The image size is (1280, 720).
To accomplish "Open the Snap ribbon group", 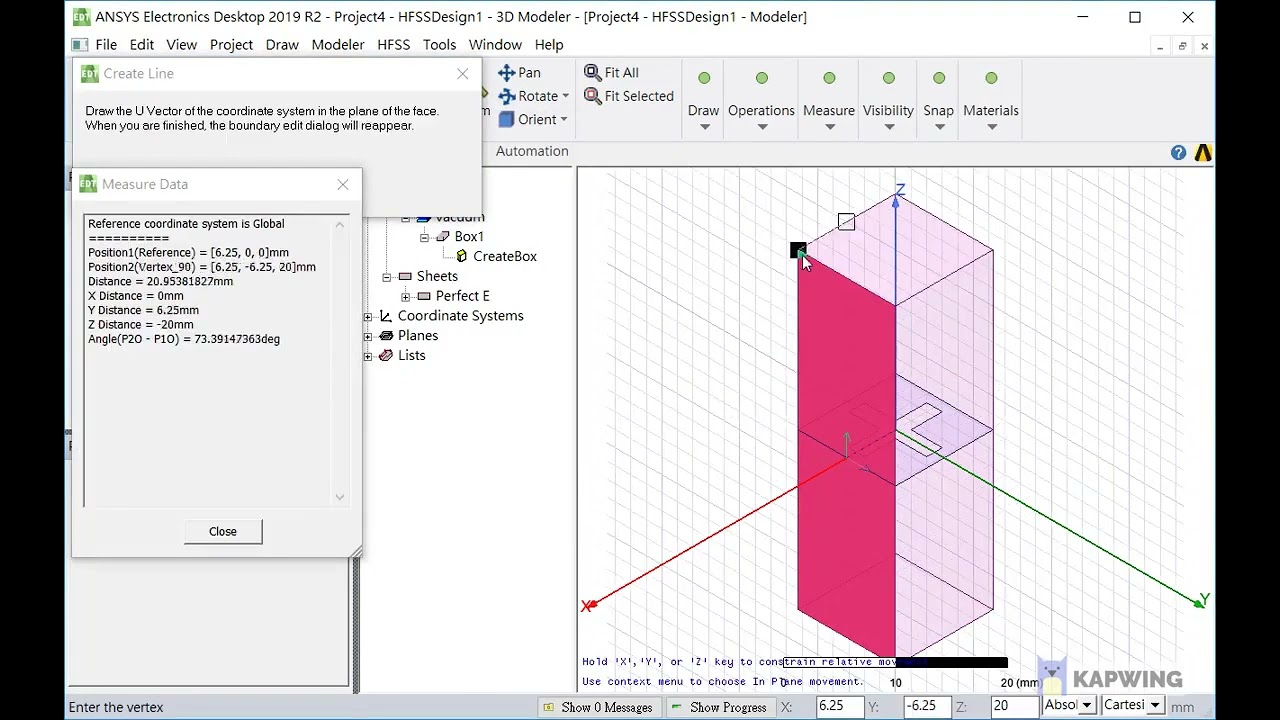I will click(938, 103).
